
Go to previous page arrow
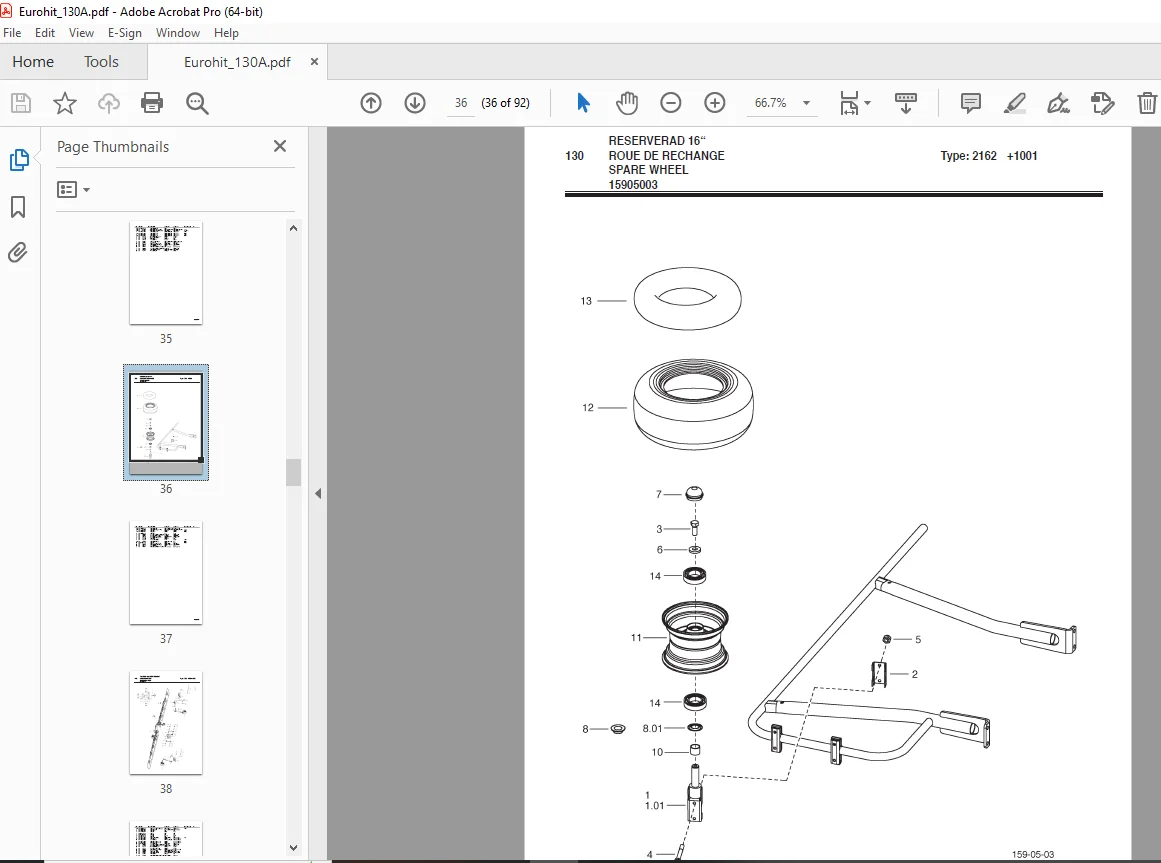pyautogui.click(x=371, y=103)
